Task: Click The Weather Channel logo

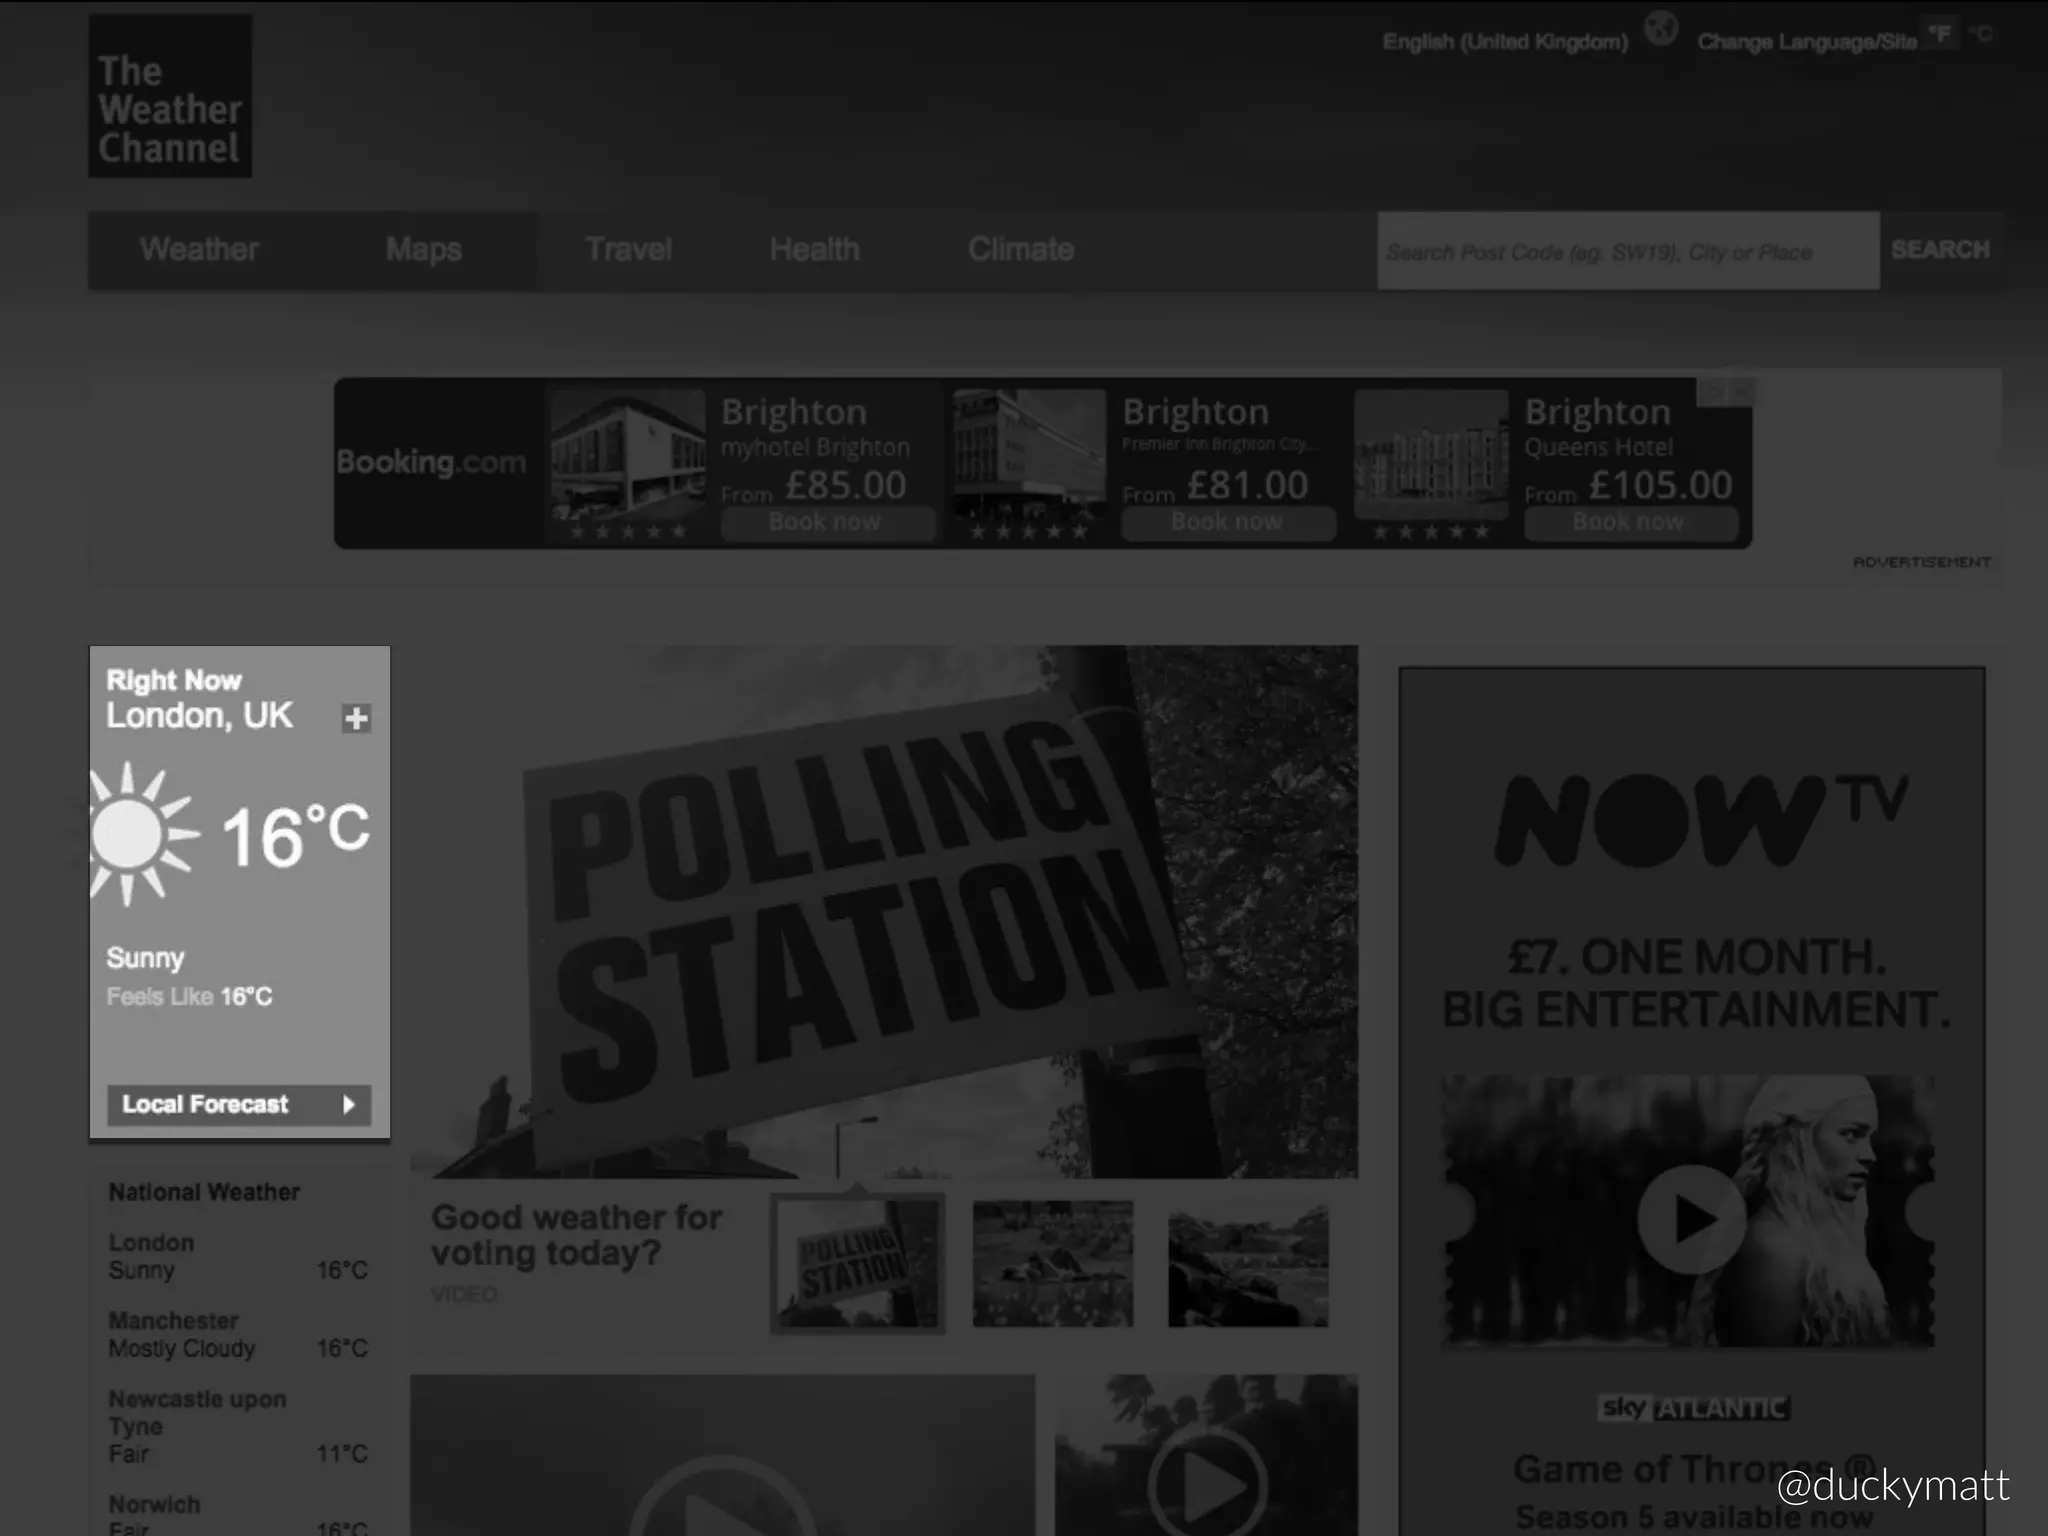Action: pyautogui.click(x=170, y=97)
